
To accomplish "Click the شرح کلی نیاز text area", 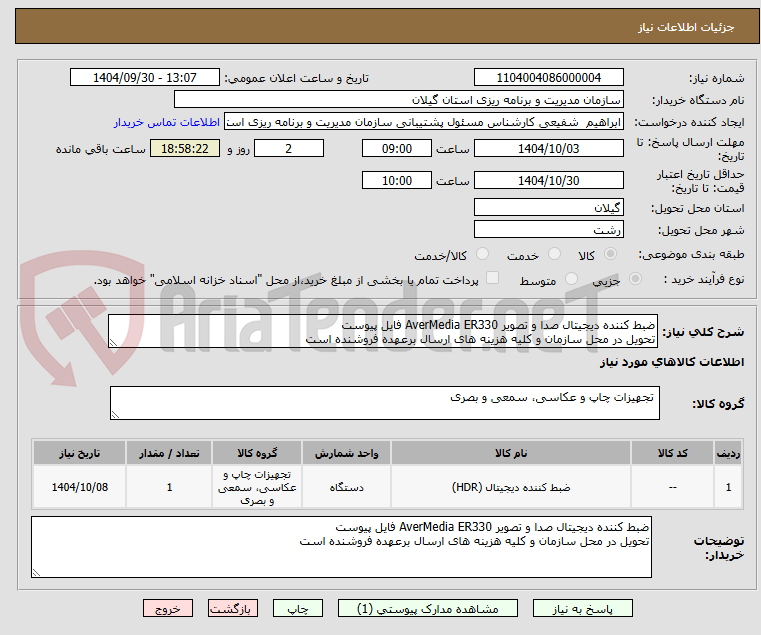I will point(383,331).
